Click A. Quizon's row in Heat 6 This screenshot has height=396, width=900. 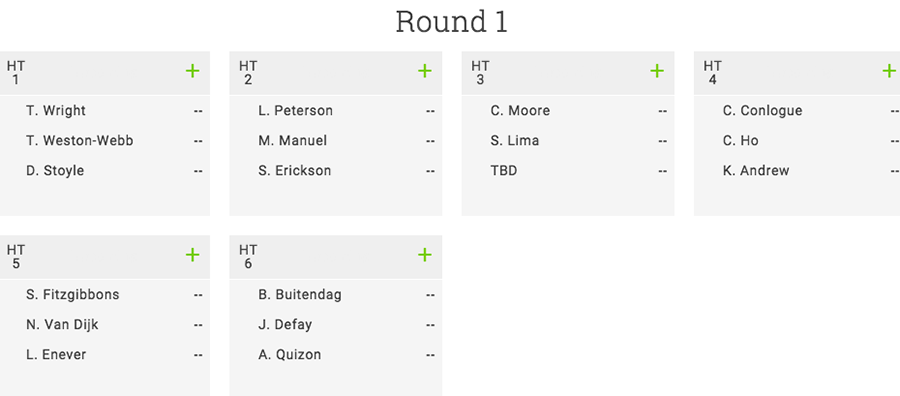336,355
